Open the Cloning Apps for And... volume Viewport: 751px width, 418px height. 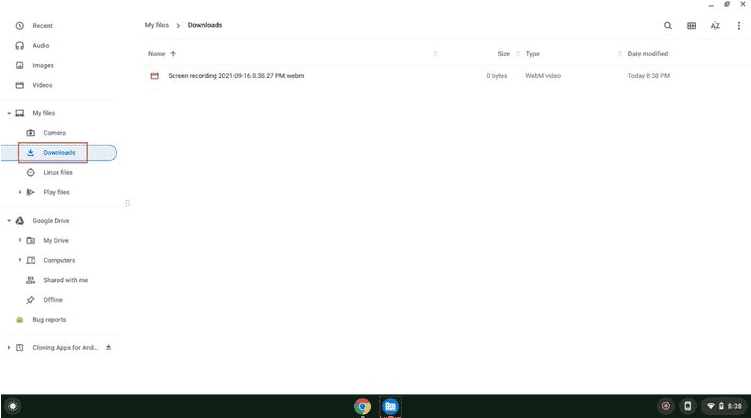[65, 348]
